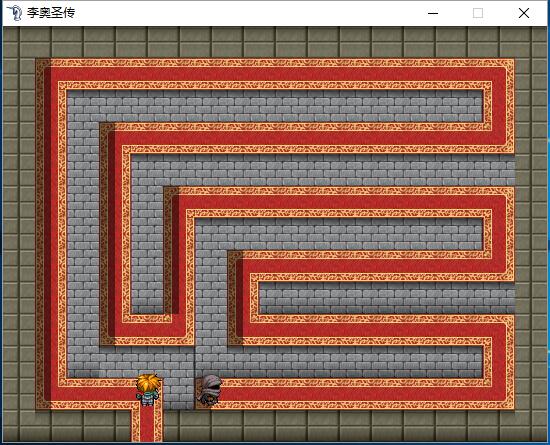The image size is (550, 445).
Task: Click the window title 李奥圣传
Action: [x=51, y=13]
